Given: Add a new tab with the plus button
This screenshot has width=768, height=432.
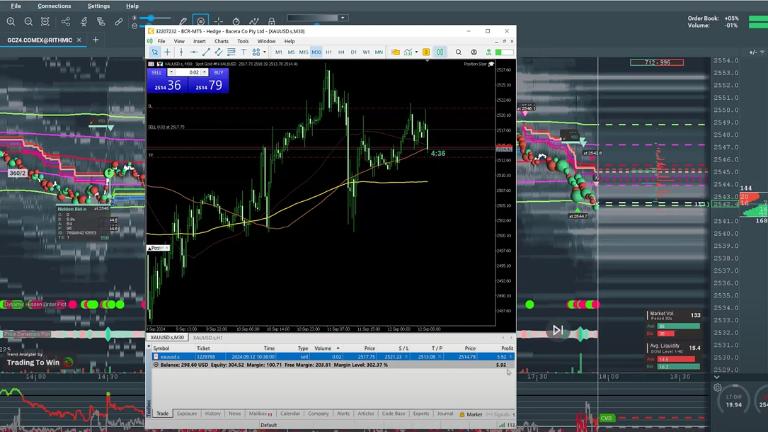Looking at the screenshot, I should (95, 39).
